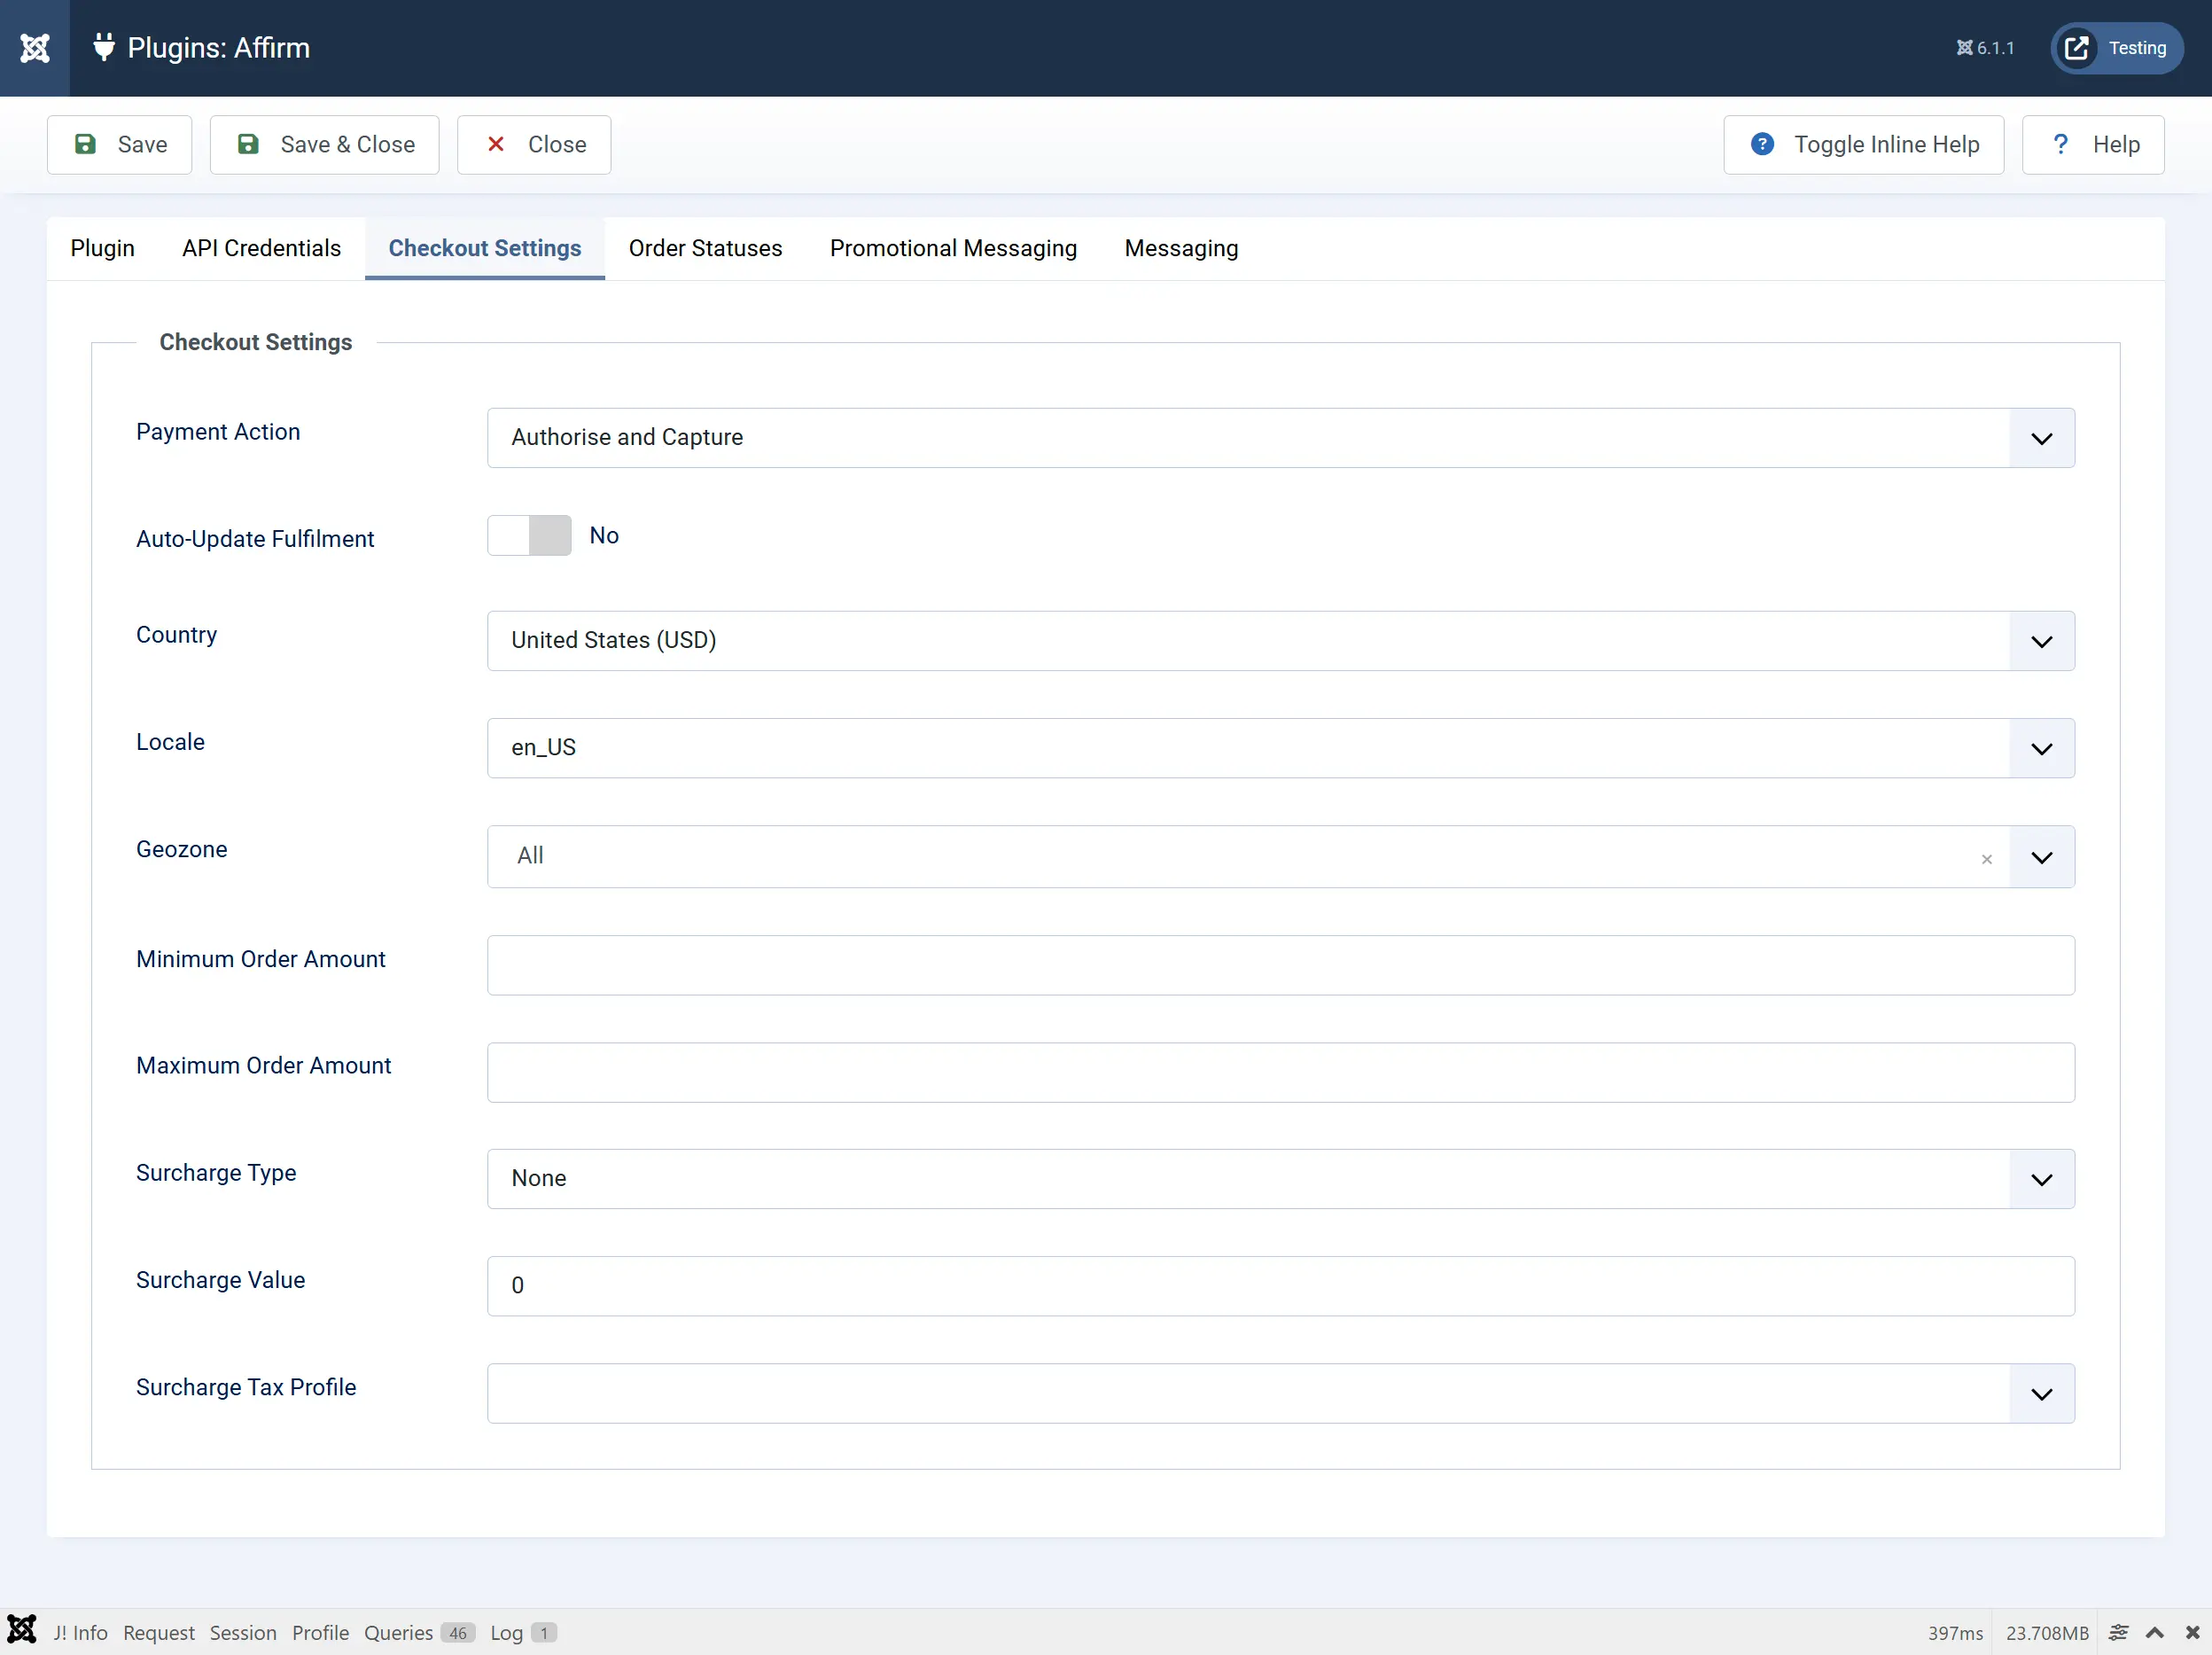Expand the Geozone dropdown arrow
This screenshot has height=1655, width=2212.
click(2042, 857)
